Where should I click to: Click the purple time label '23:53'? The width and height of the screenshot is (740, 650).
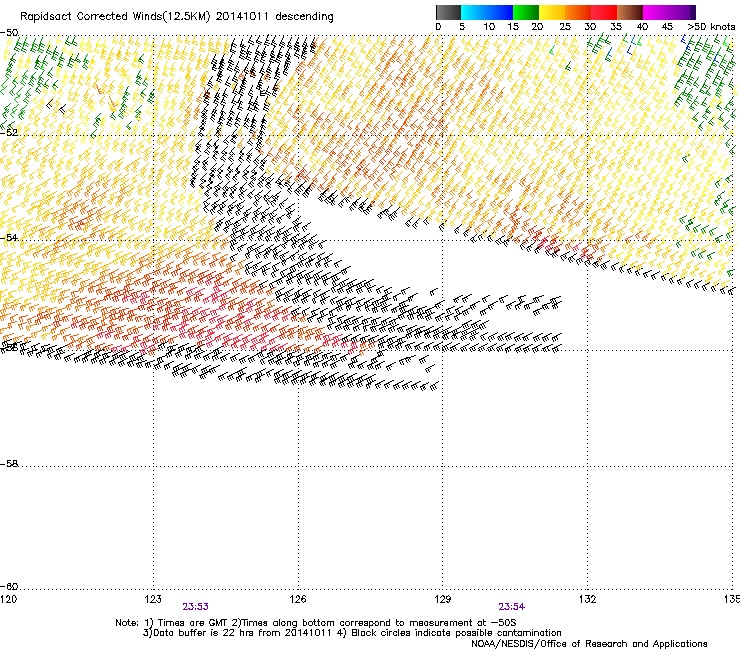(195, 607)
